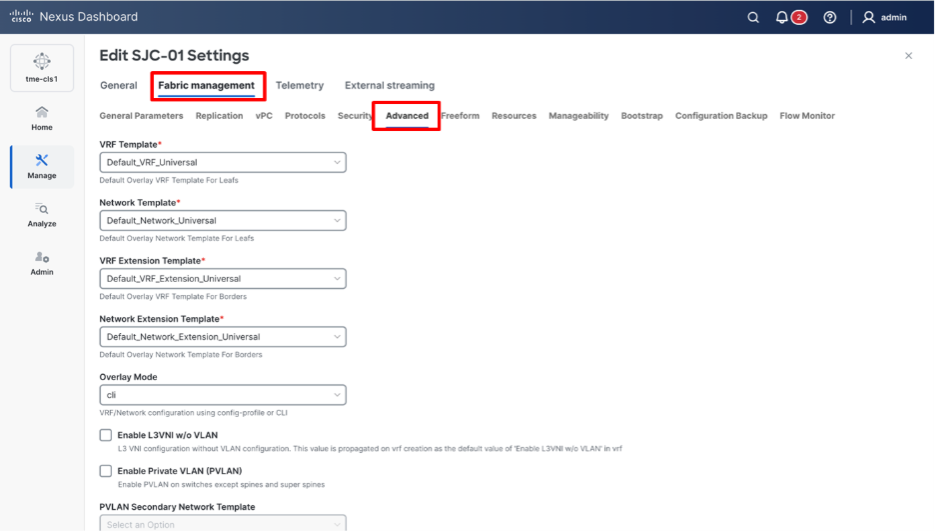Click 'Default Overlay Network Template For Leafs' hint
The image size is (936, 532).
pyautogui.click(x=177, y=238)
